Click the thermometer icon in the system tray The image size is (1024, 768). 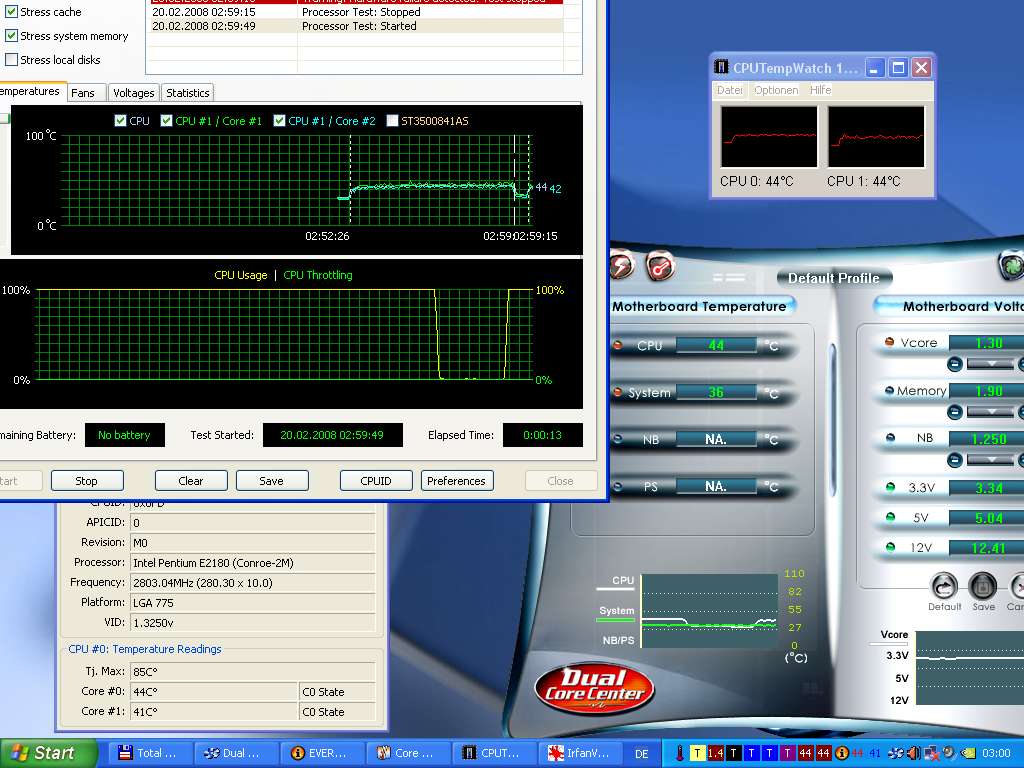click(679, 753)
